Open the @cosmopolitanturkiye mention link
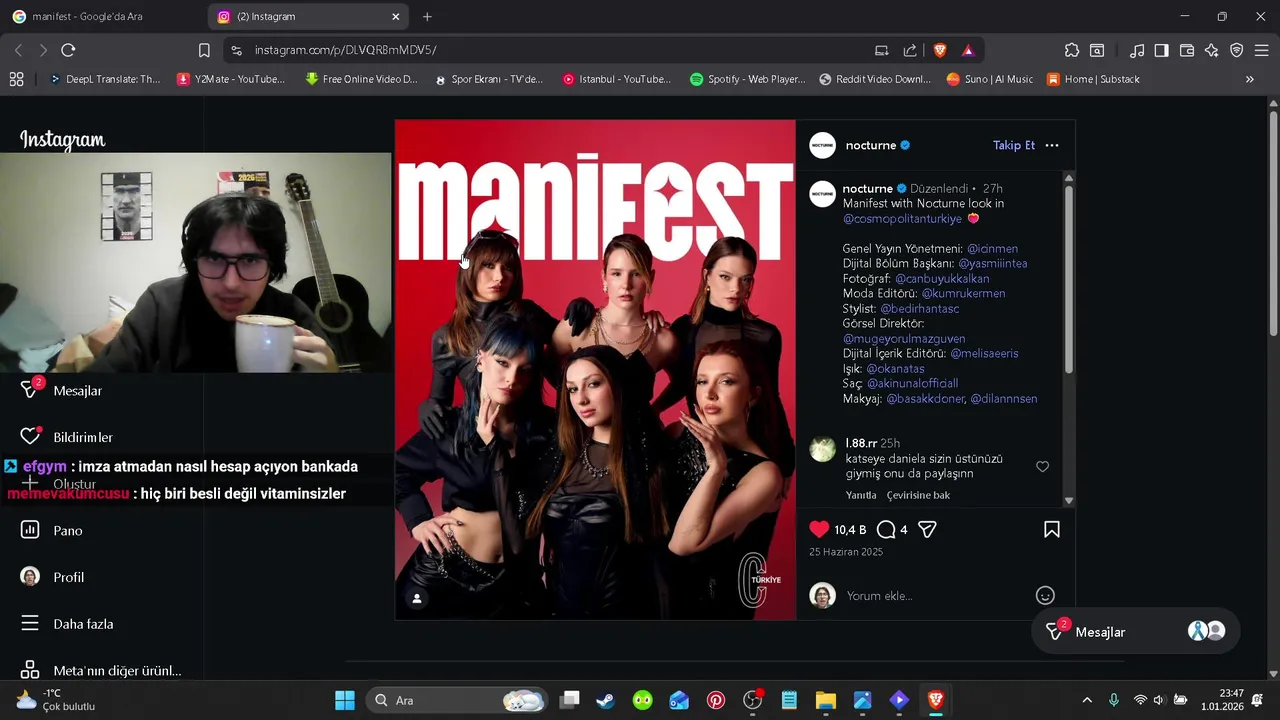The width and height of the screenshot is (1280, 720). click(x=902, y=218)
